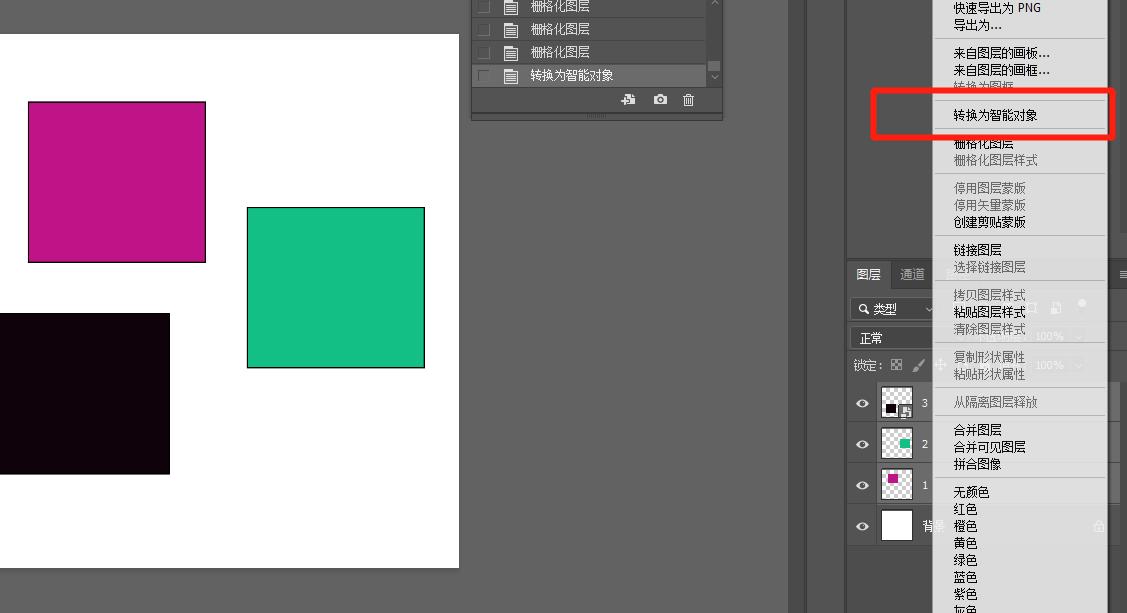This screenshot has width=1127, height=613.
Task: Open the 正常 blend mode dropdown
Action: [890, 338]
